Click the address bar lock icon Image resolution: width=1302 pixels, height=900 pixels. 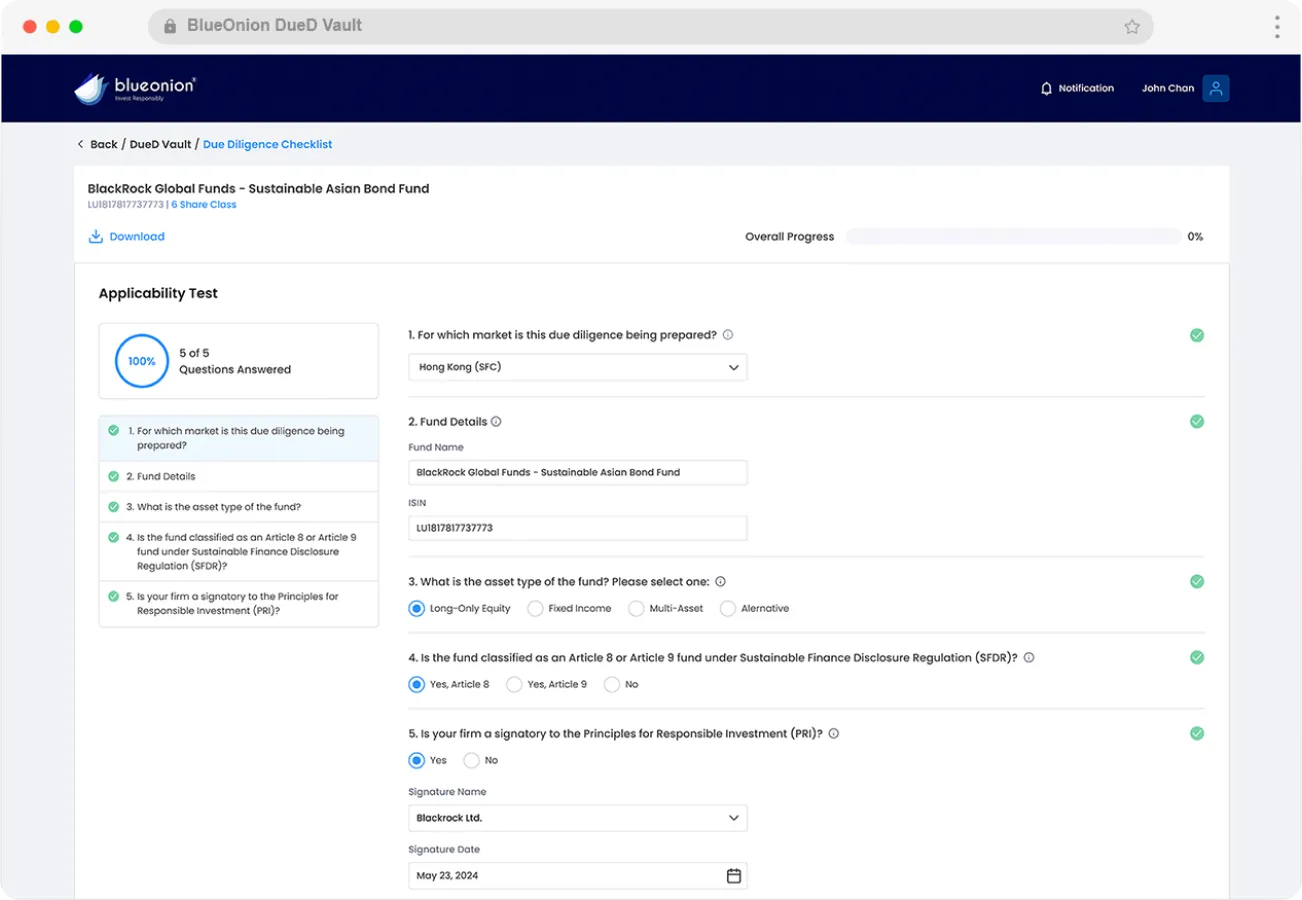169,26
